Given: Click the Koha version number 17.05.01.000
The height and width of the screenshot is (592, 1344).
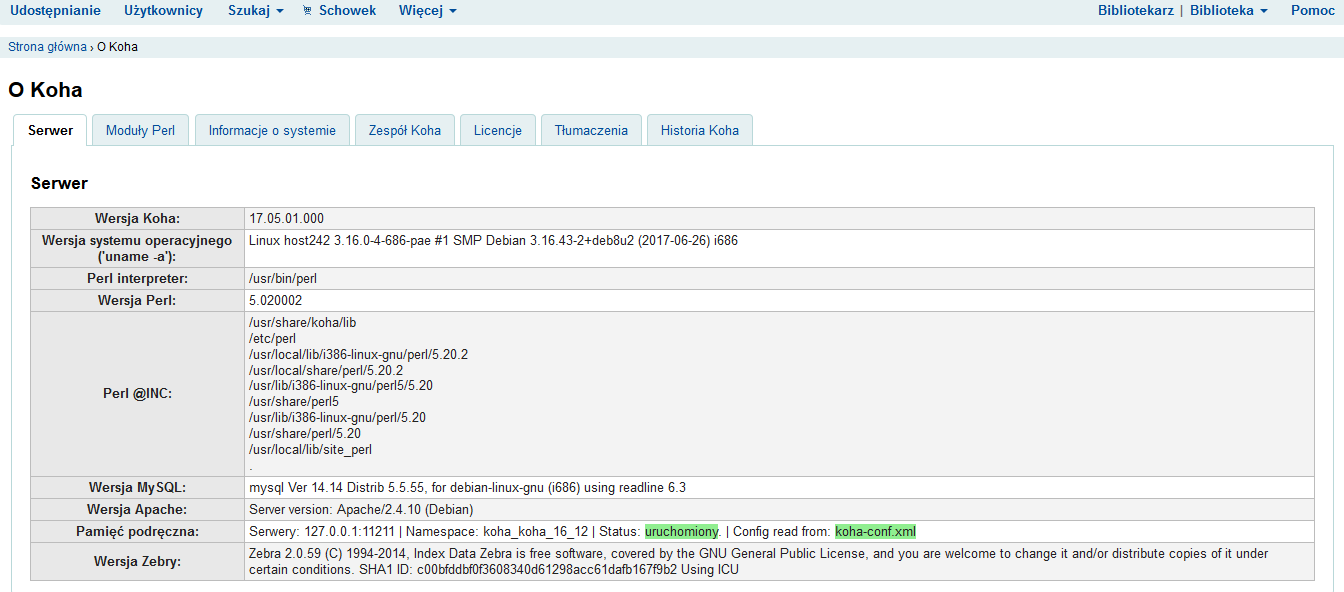Looking at the screenshot, I should [x=286, y=218].
